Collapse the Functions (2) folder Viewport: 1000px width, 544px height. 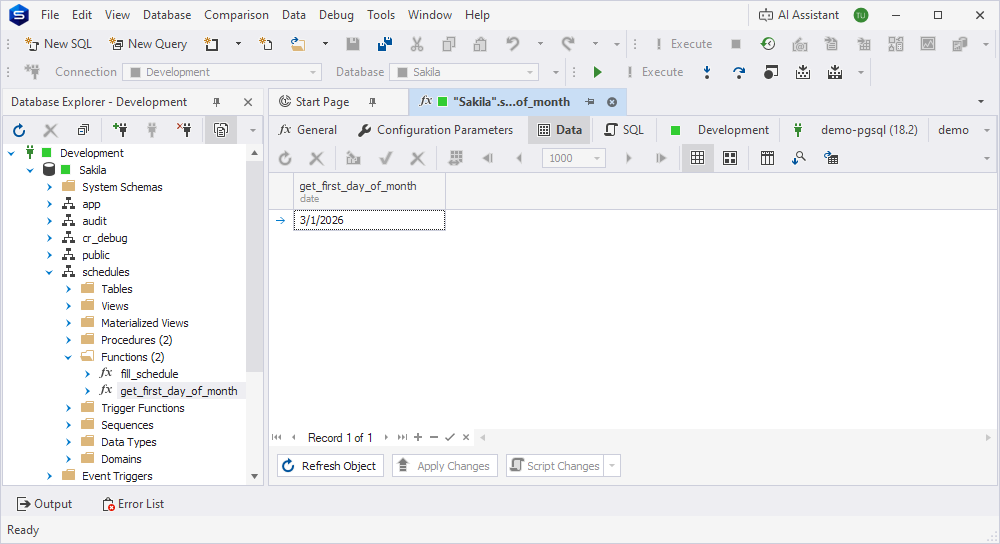point(68,357)
